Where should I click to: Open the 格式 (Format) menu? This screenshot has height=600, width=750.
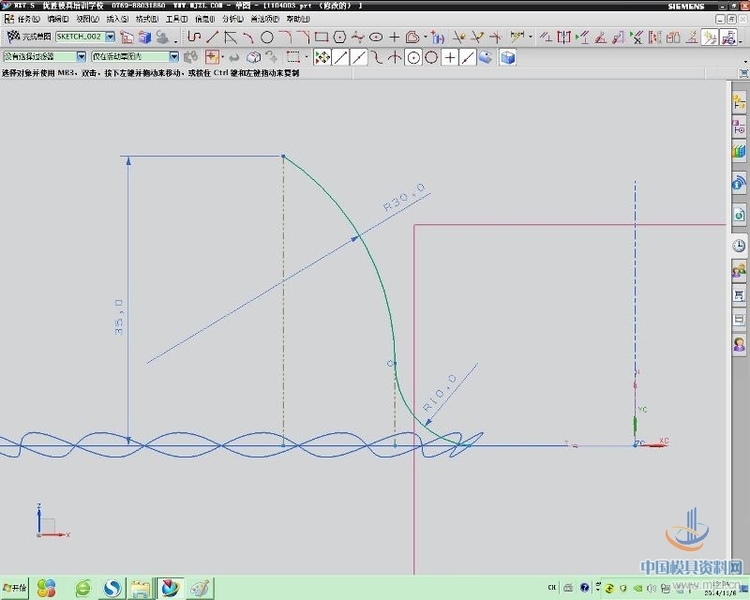pyautogui.click(x=146, y=18)
